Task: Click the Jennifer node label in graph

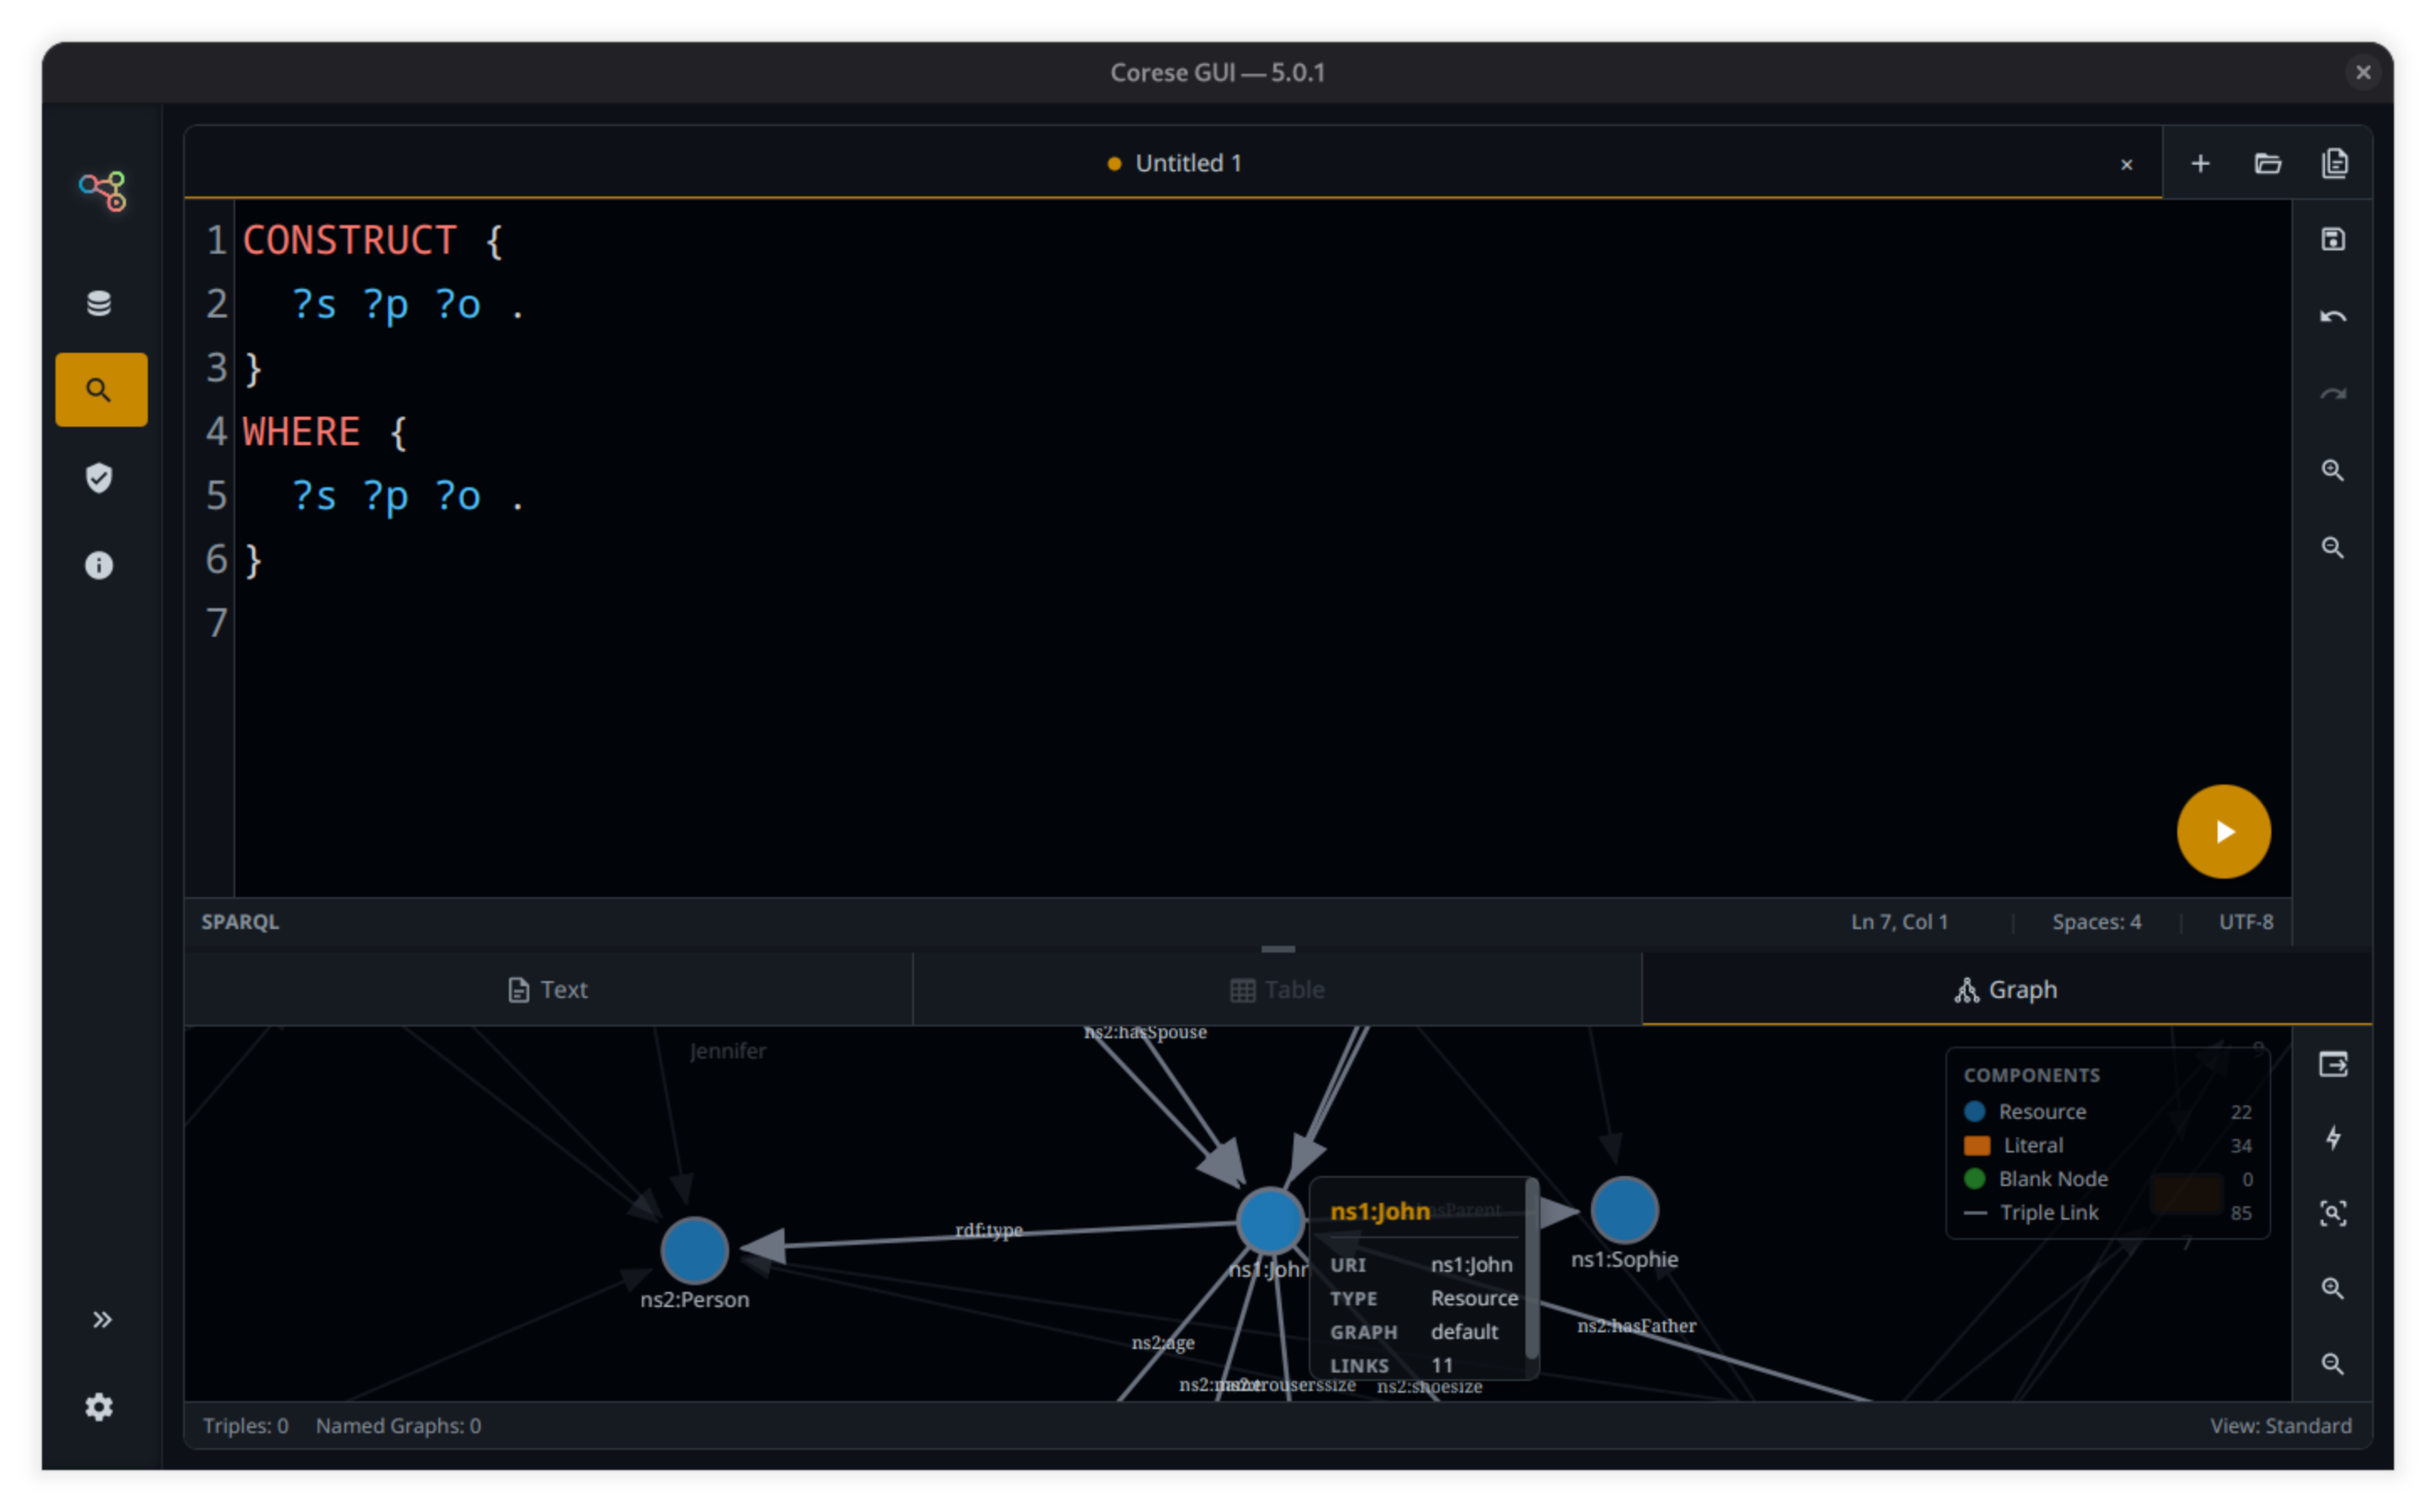Action: 728,1051
